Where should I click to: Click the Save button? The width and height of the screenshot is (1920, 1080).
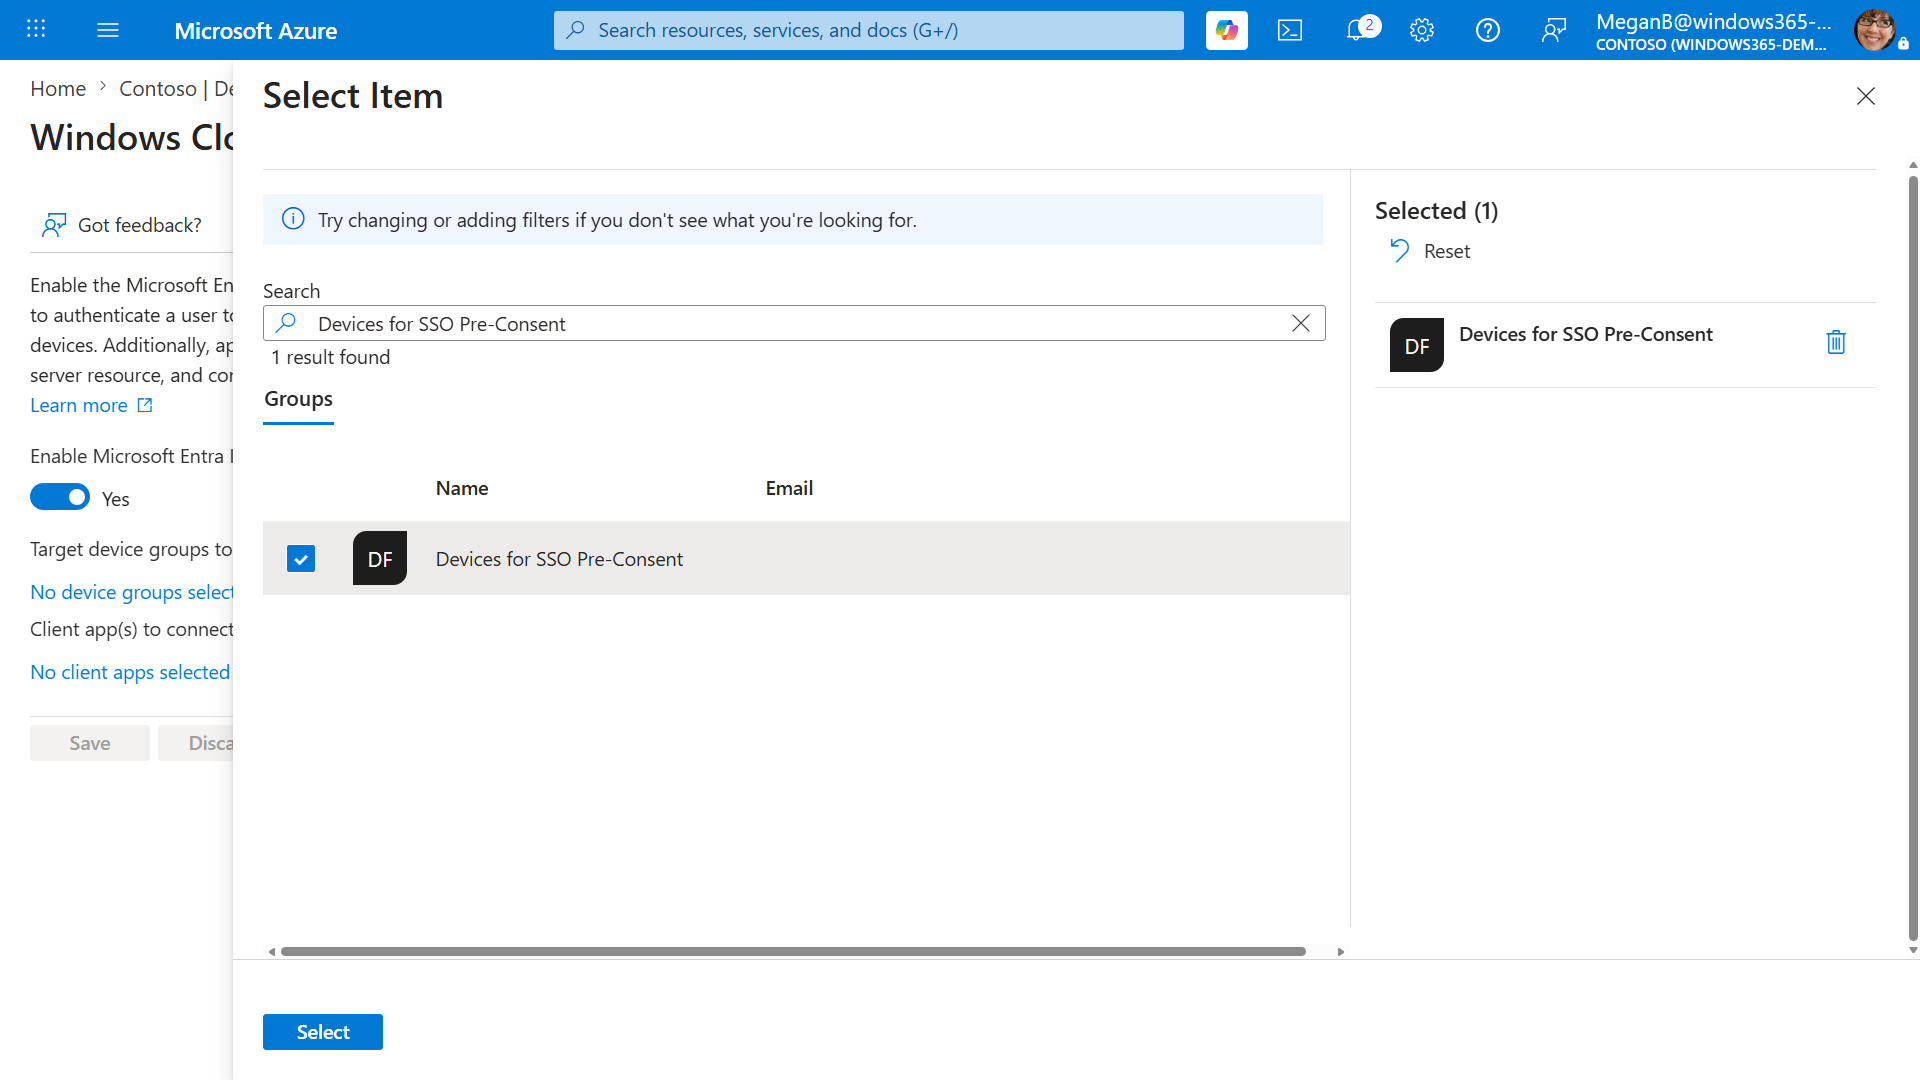point(90,743)
